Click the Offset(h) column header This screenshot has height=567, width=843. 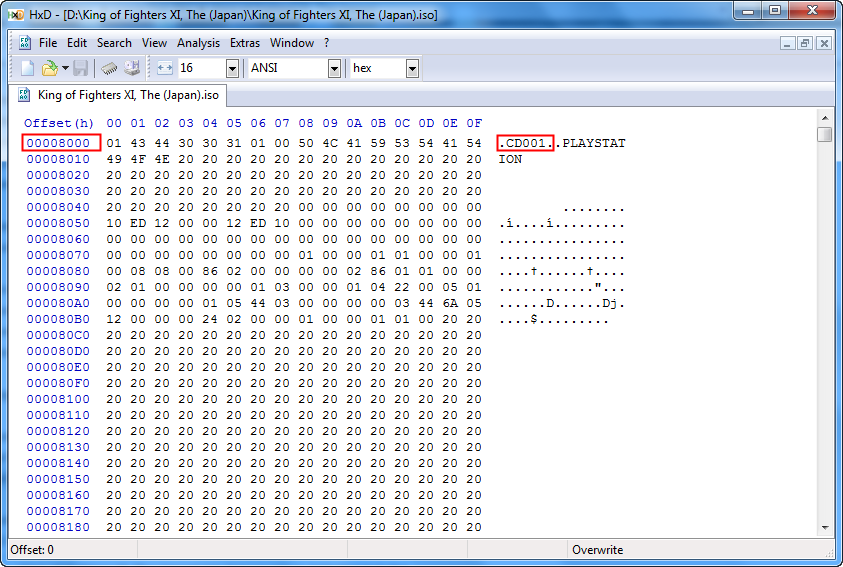tap(59, 123)
